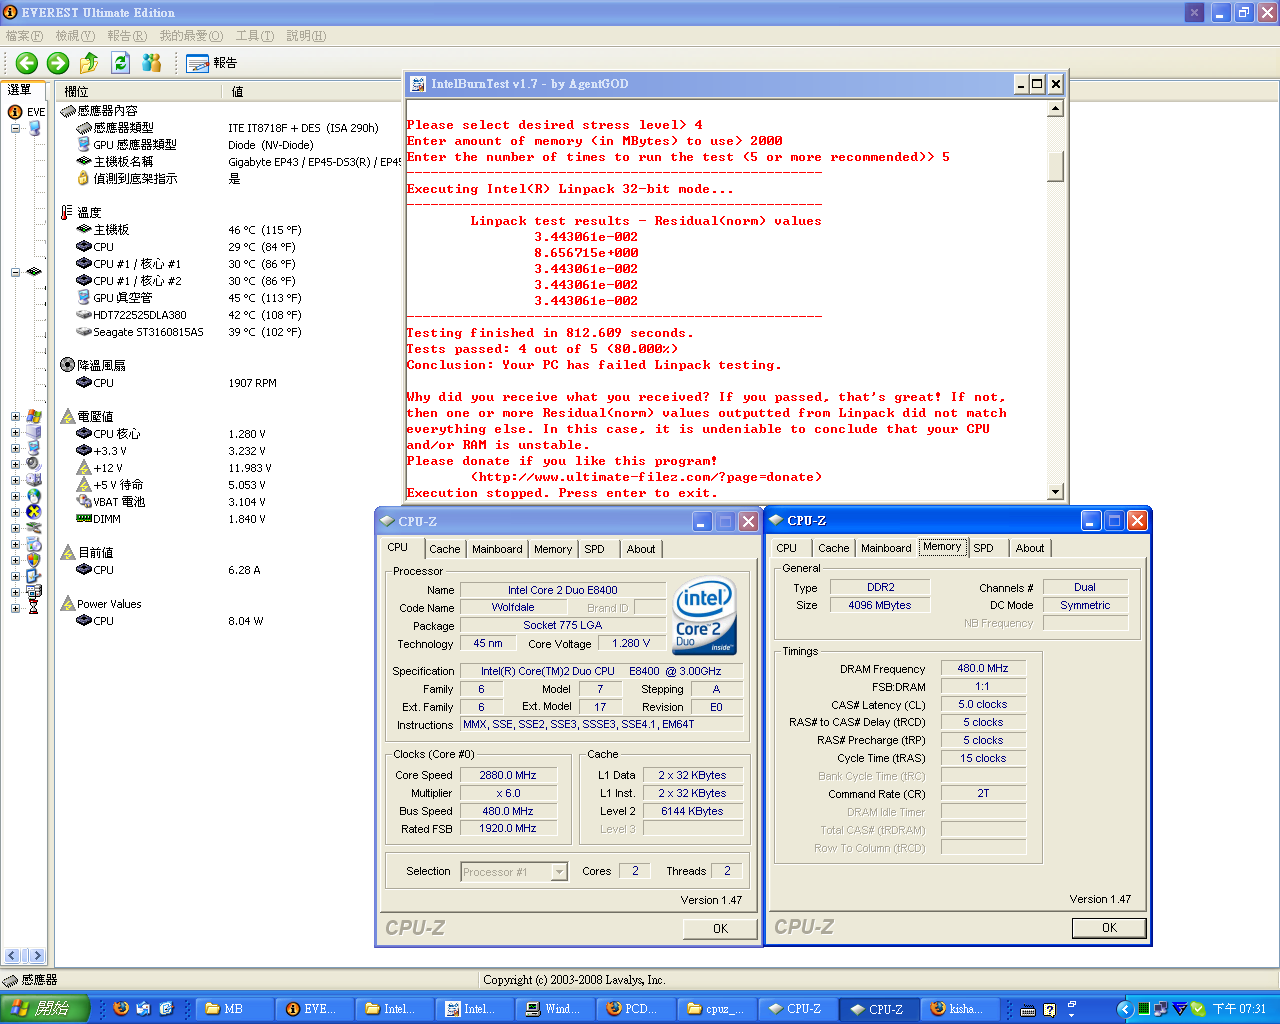Go up one level with the folder-arrow icon
The width and height of the screenshot is (1280, 1024).
tap(89, 63)
